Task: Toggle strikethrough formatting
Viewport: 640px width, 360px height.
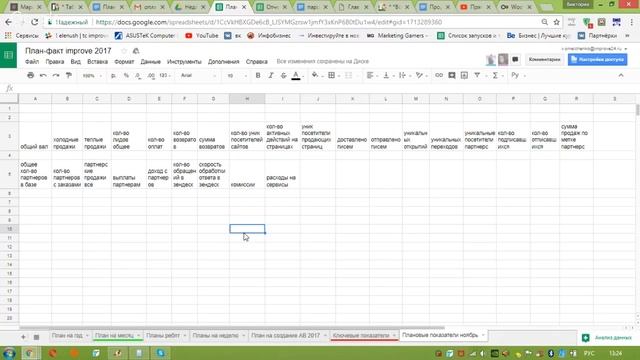Action: click(x=283, y=76)
